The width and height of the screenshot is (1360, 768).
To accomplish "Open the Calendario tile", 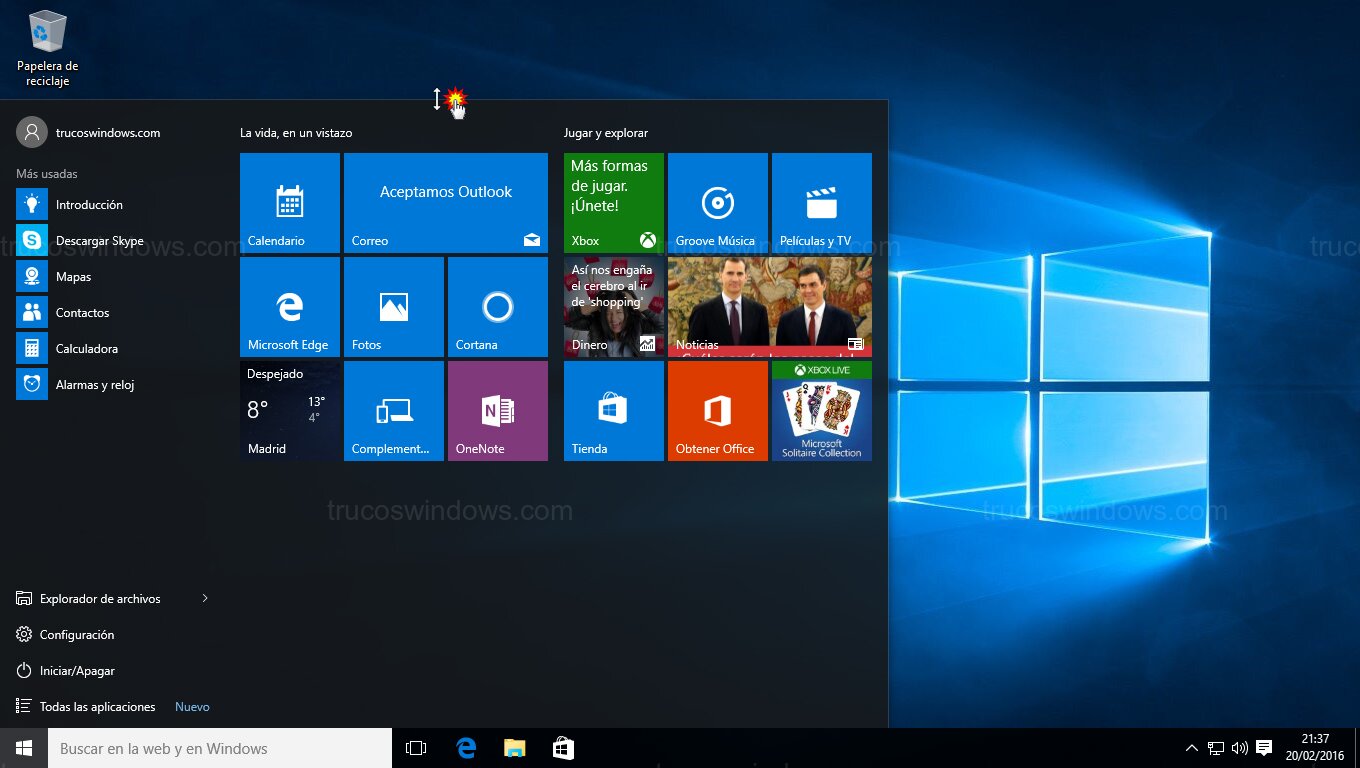I will [x=290, y=203].
